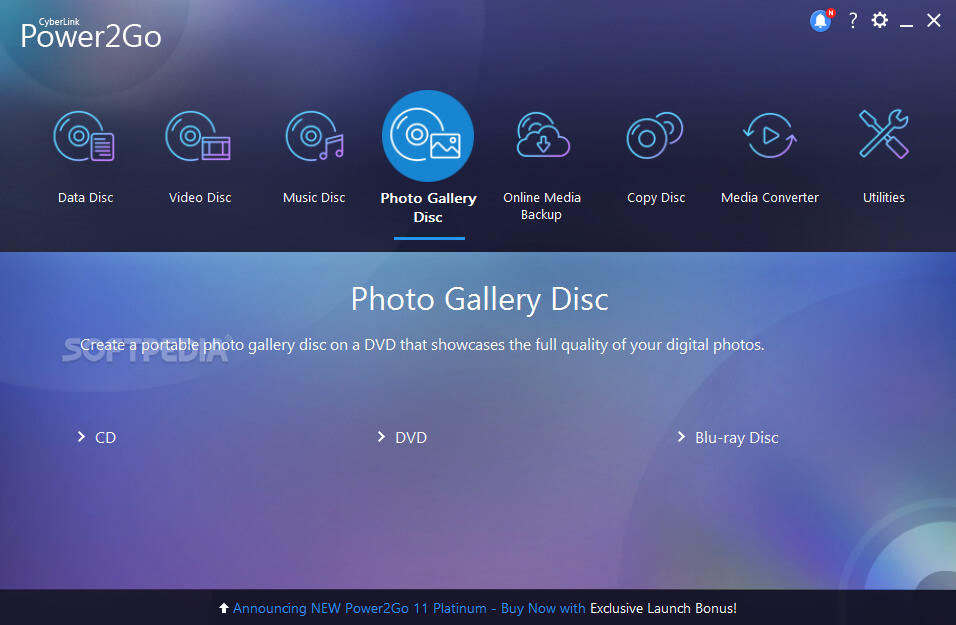Open the Media Converter icon
The image size is (956, 625).
coord(769,135)
